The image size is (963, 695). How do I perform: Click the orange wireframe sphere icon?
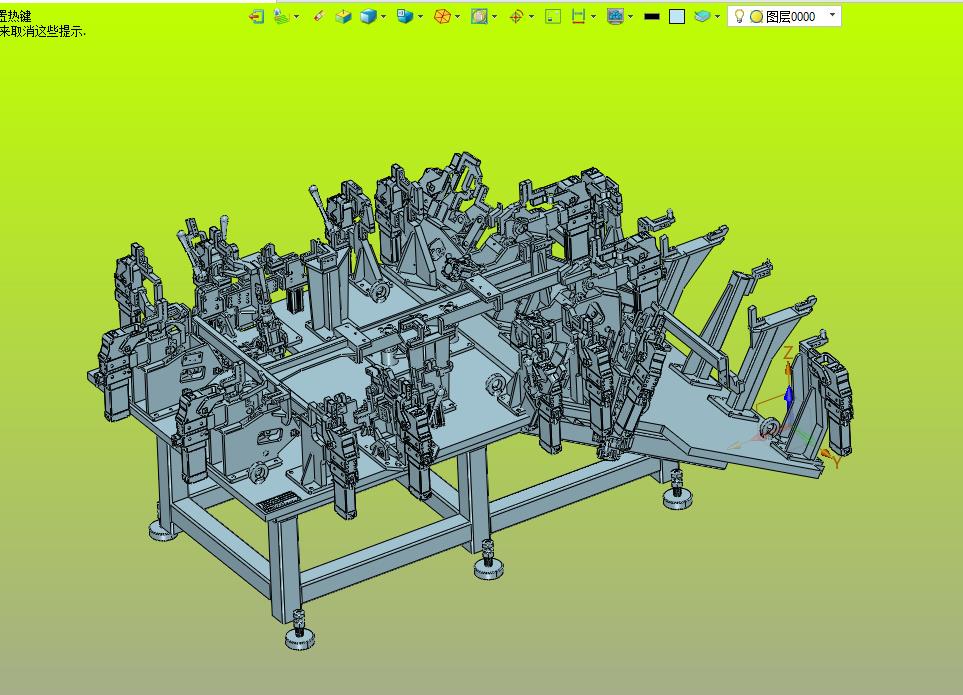[x=442, y=16]
